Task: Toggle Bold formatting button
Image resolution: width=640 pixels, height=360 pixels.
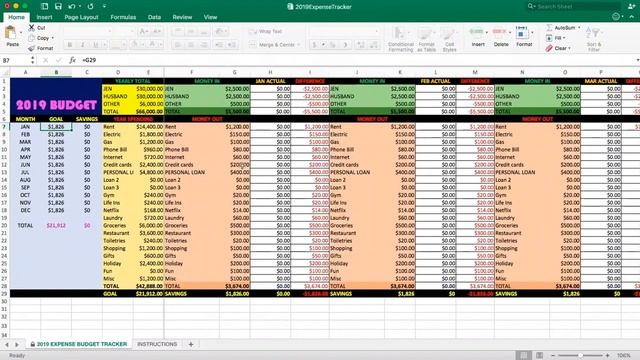Action: point(69,44)
